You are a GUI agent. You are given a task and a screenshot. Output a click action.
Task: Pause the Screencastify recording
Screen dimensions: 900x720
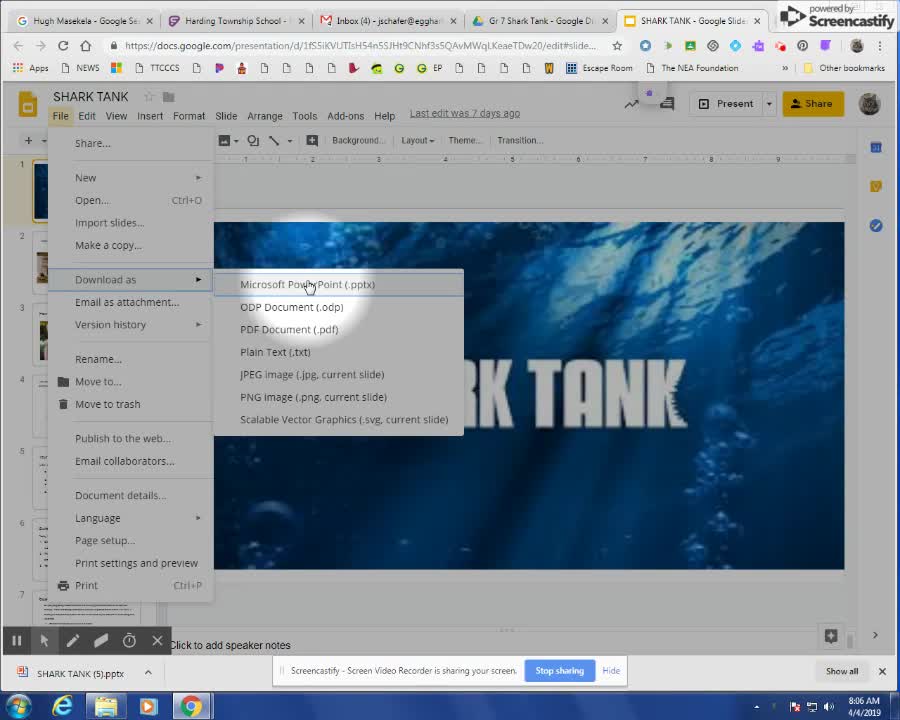(x=16, y=640)
